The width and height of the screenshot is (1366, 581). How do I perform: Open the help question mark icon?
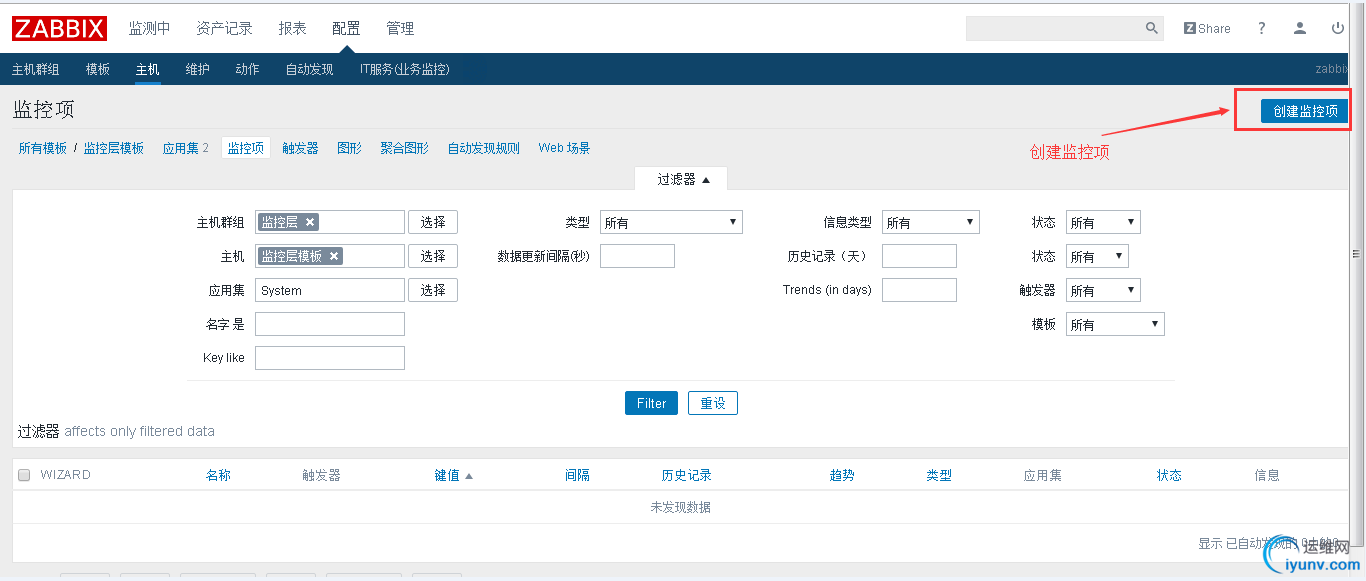tap(1262, 29)
